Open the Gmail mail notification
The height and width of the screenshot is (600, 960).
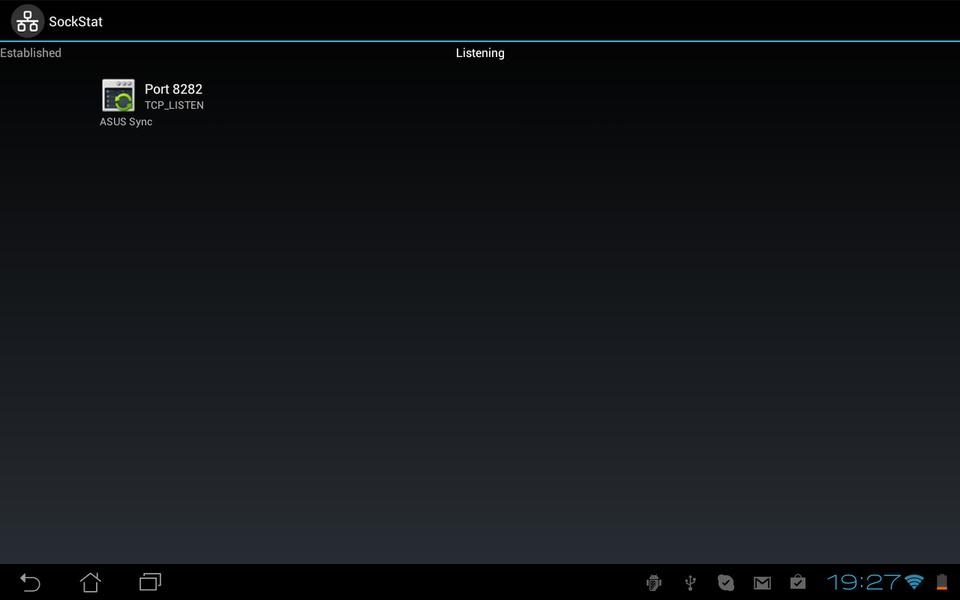click(x=762, y=583)
